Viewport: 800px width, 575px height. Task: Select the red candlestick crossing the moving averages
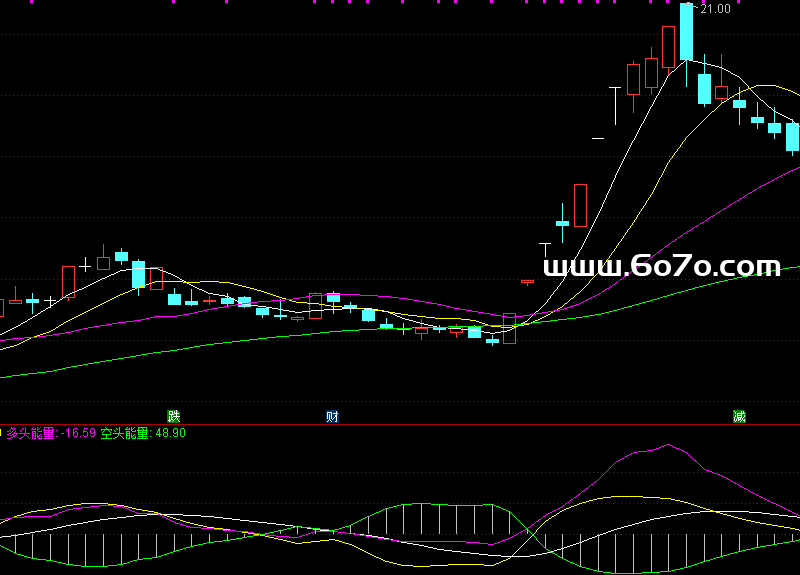tap(509, 329)
